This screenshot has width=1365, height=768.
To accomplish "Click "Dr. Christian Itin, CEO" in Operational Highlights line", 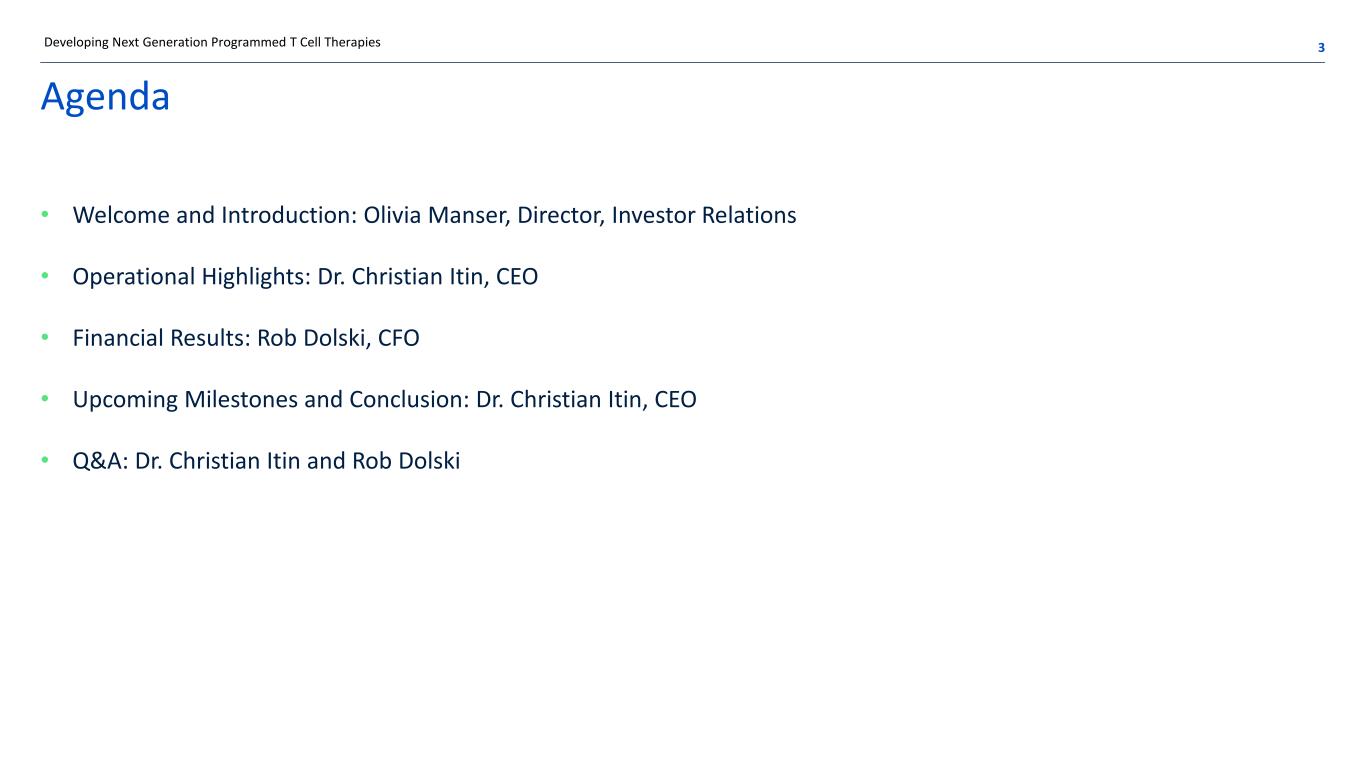I will pos(427,277).
